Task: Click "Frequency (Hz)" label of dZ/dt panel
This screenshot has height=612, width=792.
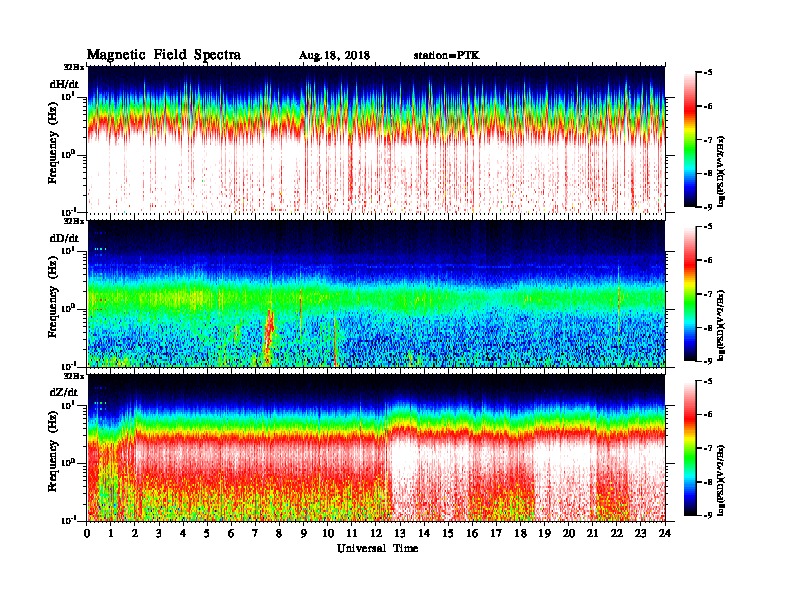Action: 53,450
